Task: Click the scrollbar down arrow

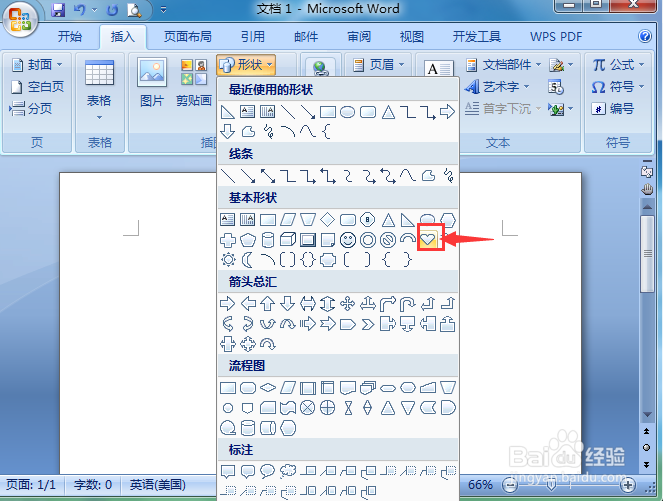Action: (647, 415)
